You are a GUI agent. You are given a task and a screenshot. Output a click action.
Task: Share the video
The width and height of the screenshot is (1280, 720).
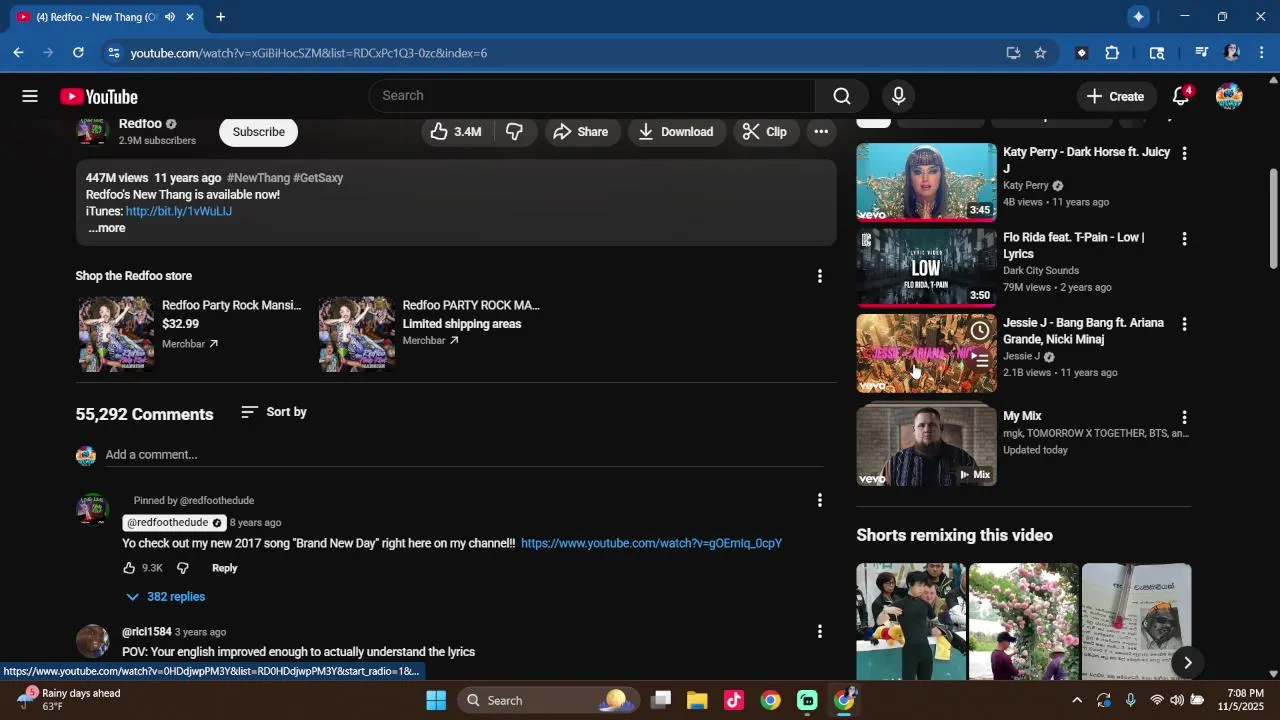581,132
